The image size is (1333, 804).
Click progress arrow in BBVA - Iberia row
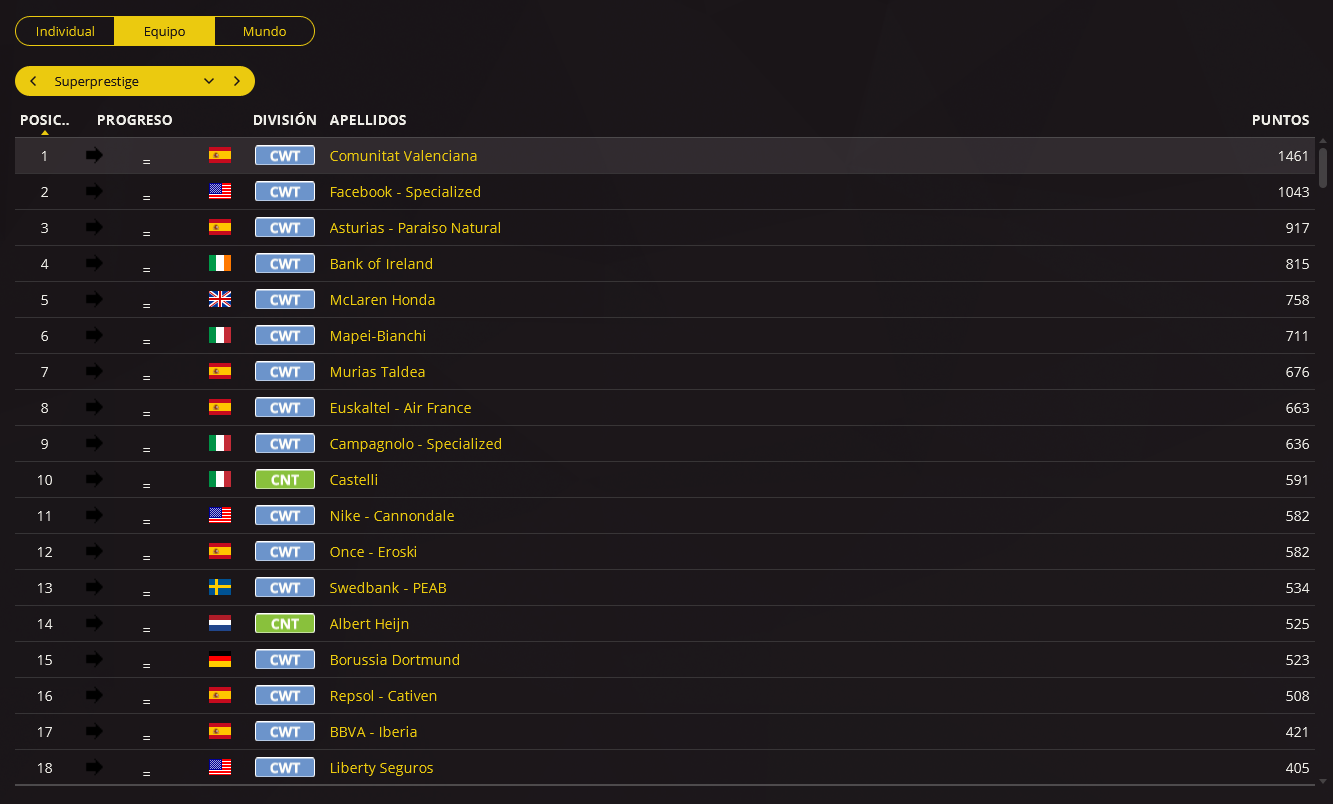tap(94, 731)
